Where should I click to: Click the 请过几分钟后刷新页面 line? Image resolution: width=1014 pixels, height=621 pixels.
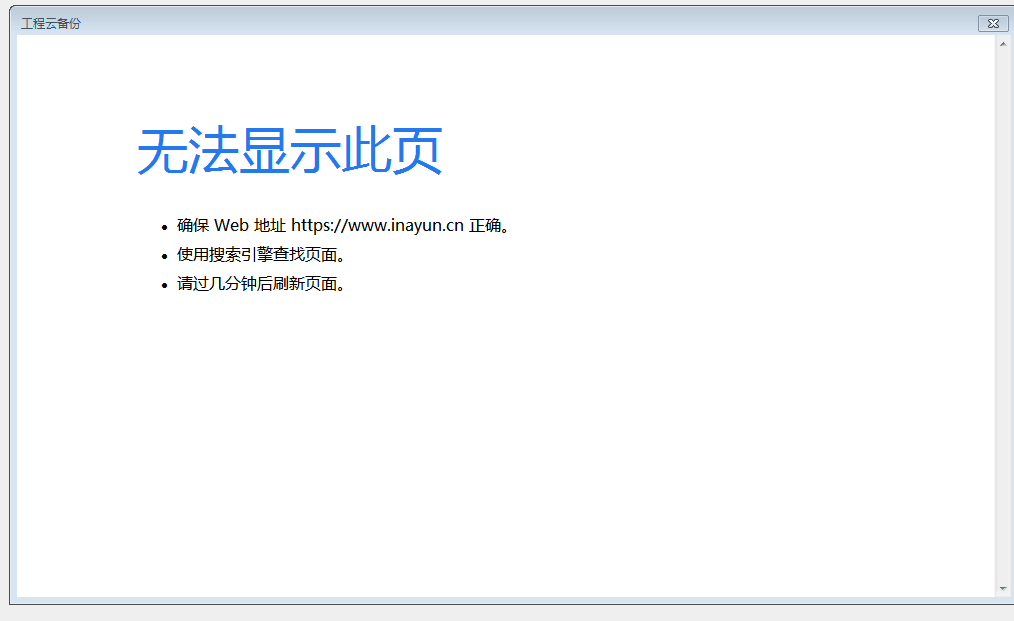261,284
